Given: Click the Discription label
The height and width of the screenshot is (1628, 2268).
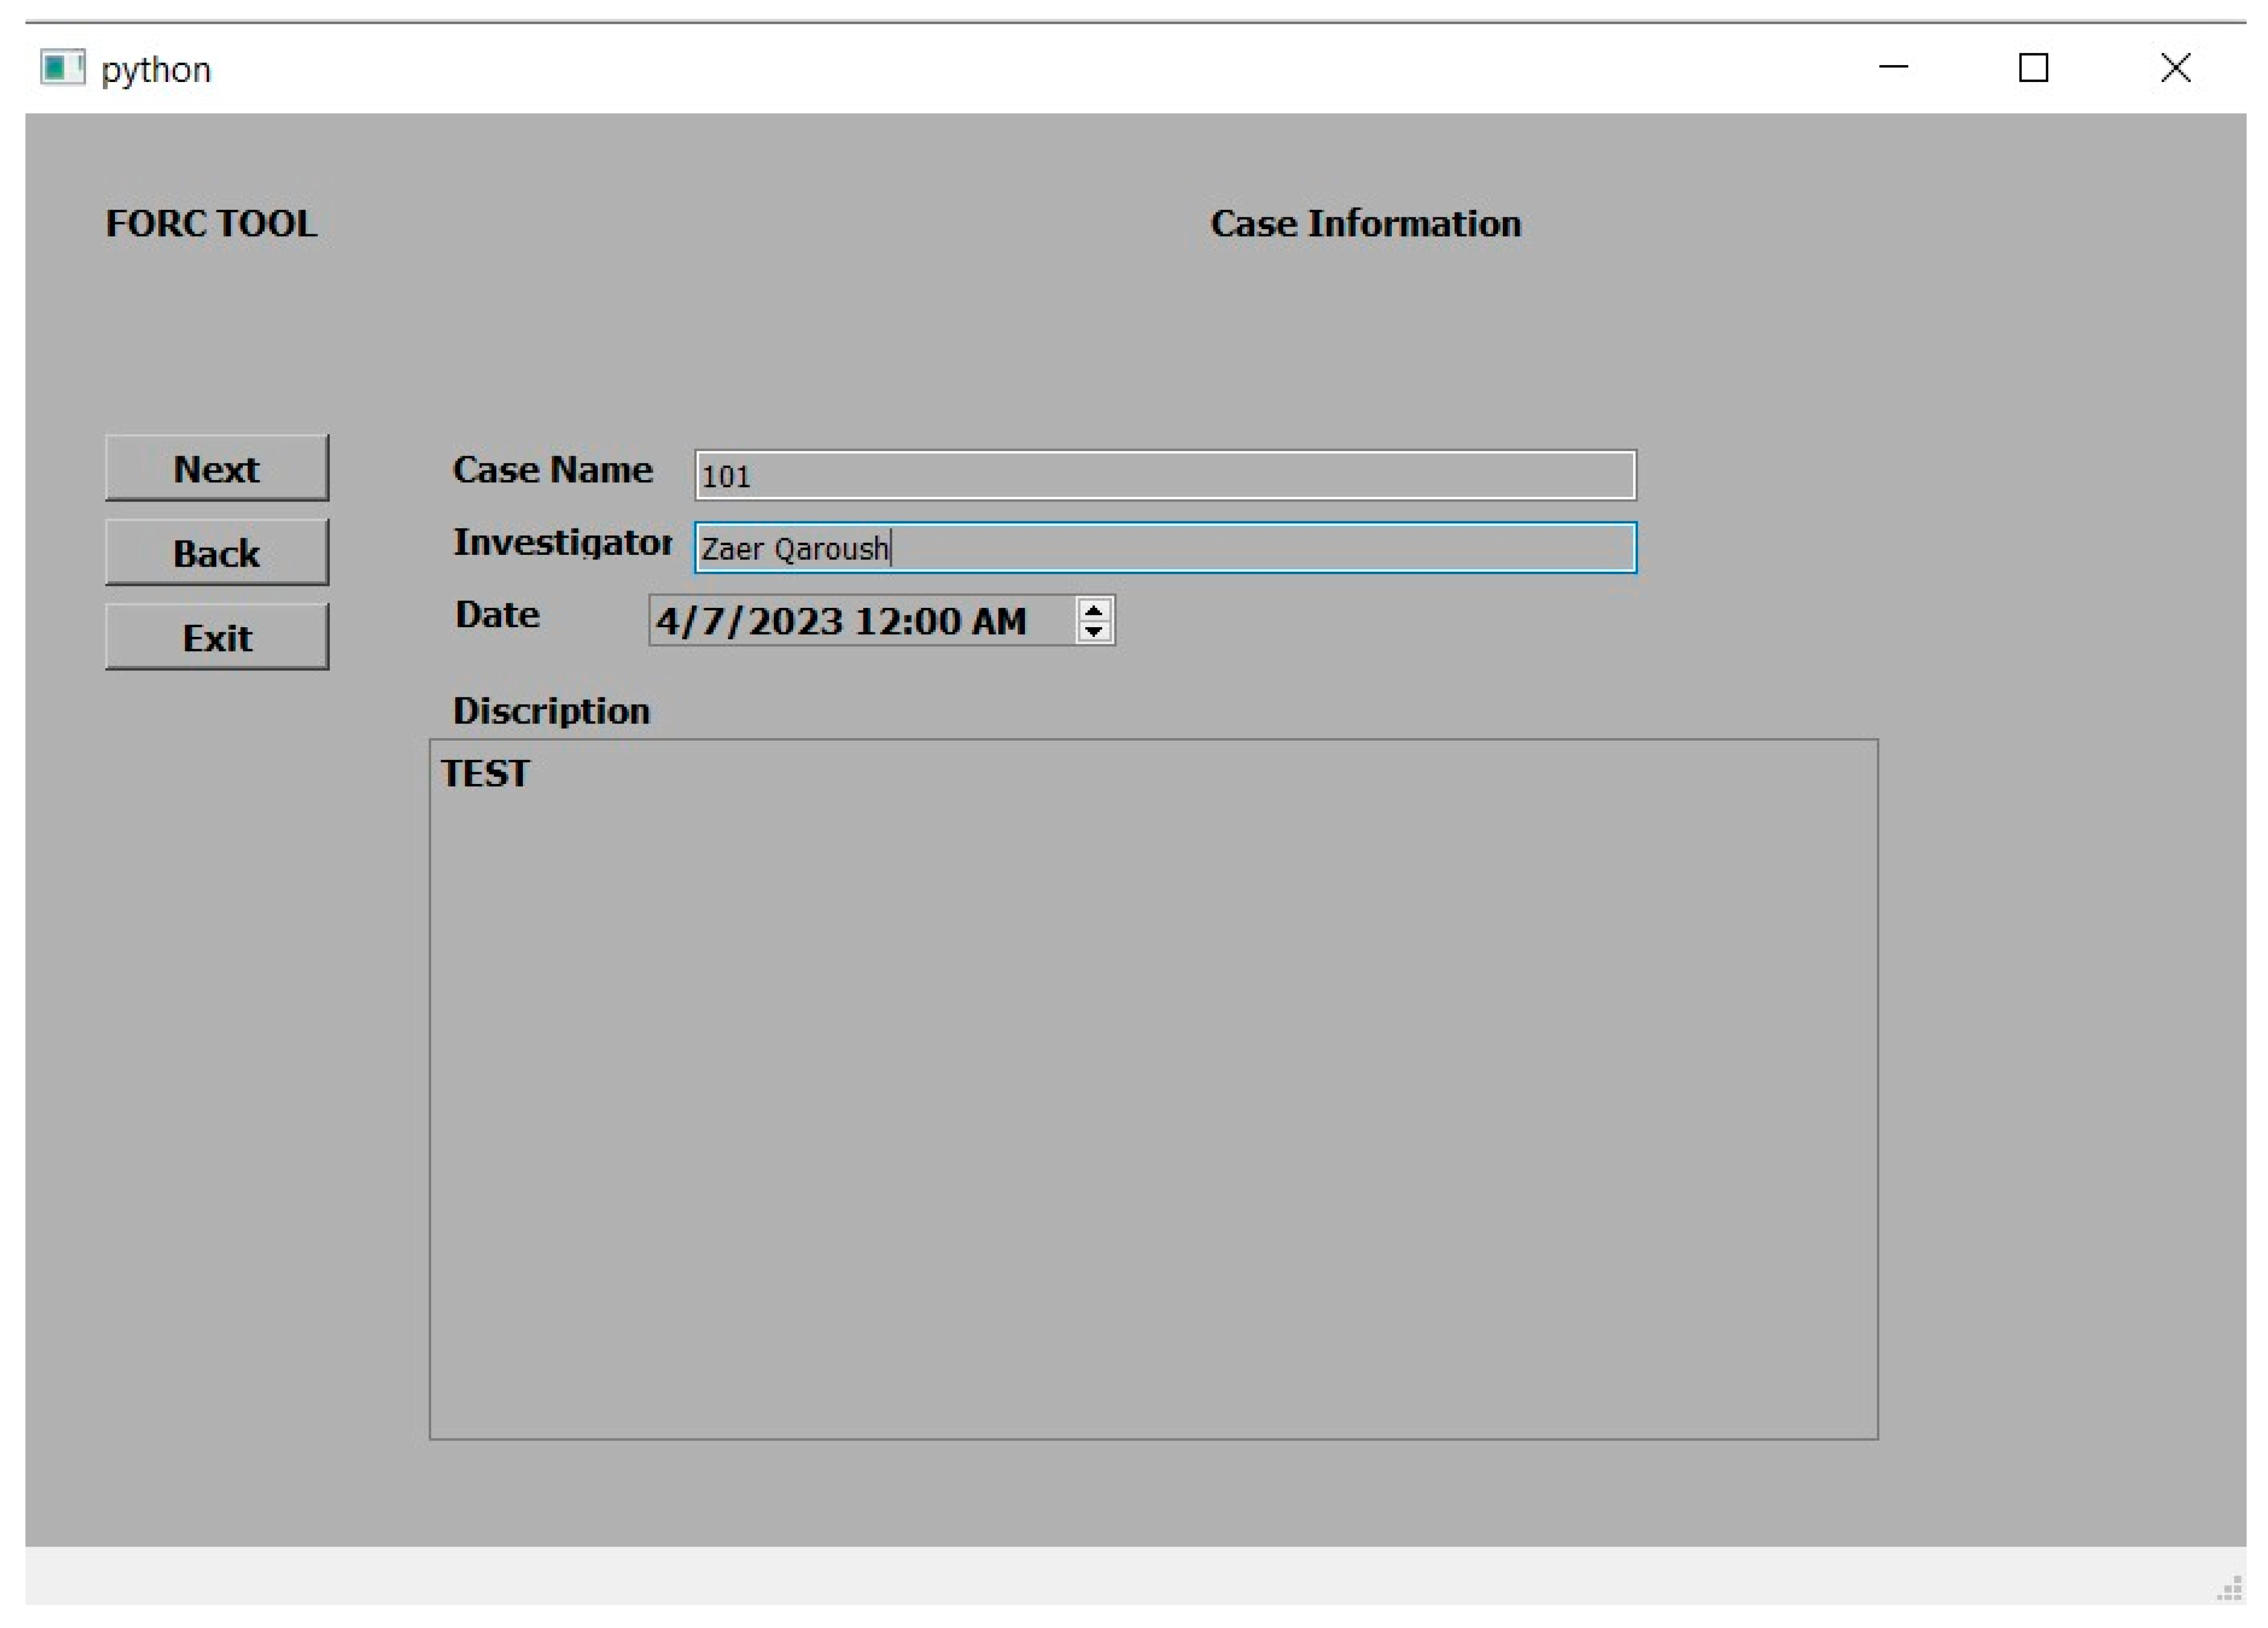Looking at the screenshot, I should pos(551,710).
